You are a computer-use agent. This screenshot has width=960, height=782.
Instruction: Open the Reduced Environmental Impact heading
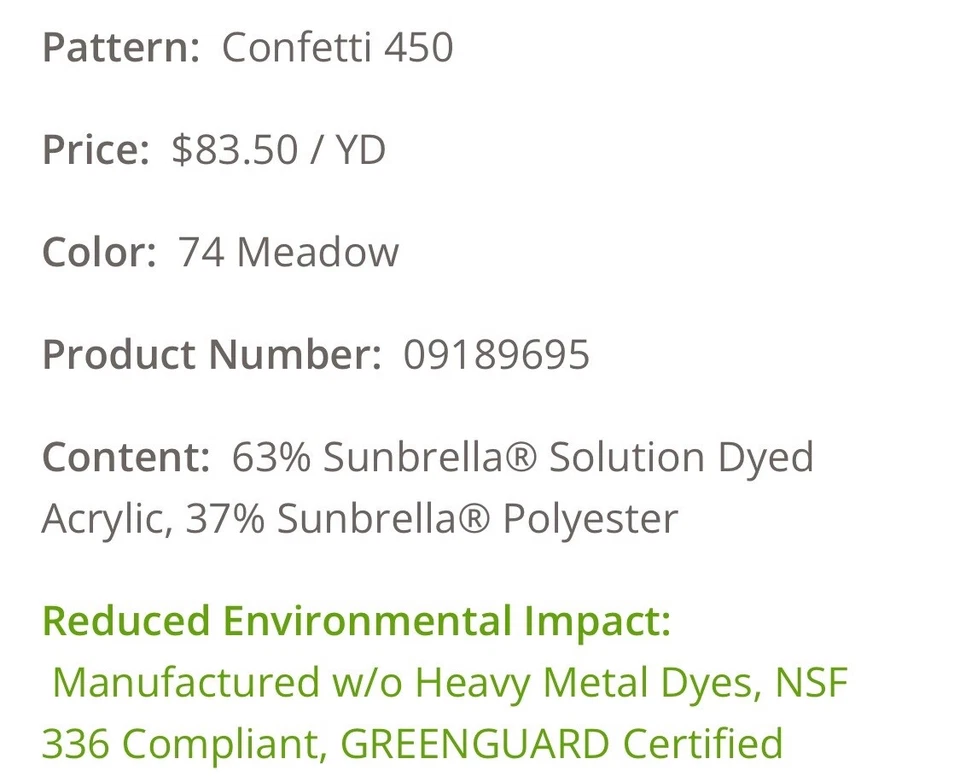coord(356,622)
